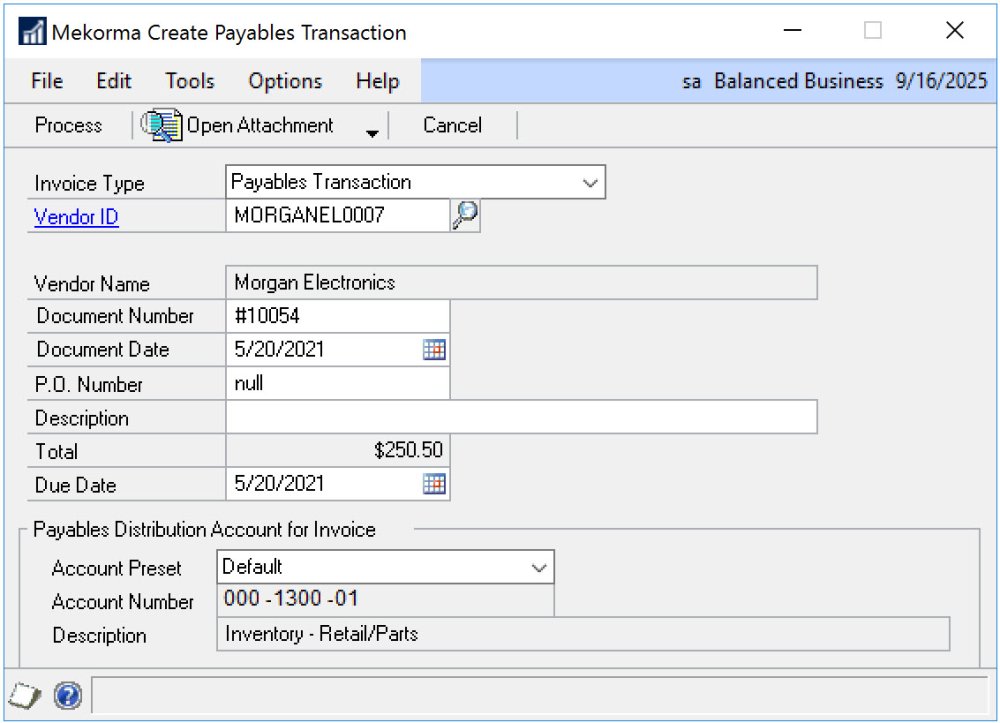The image size is (1000, 723).
Task: Open contextual help via the question mark icon
Action: [x=66, y=696]
